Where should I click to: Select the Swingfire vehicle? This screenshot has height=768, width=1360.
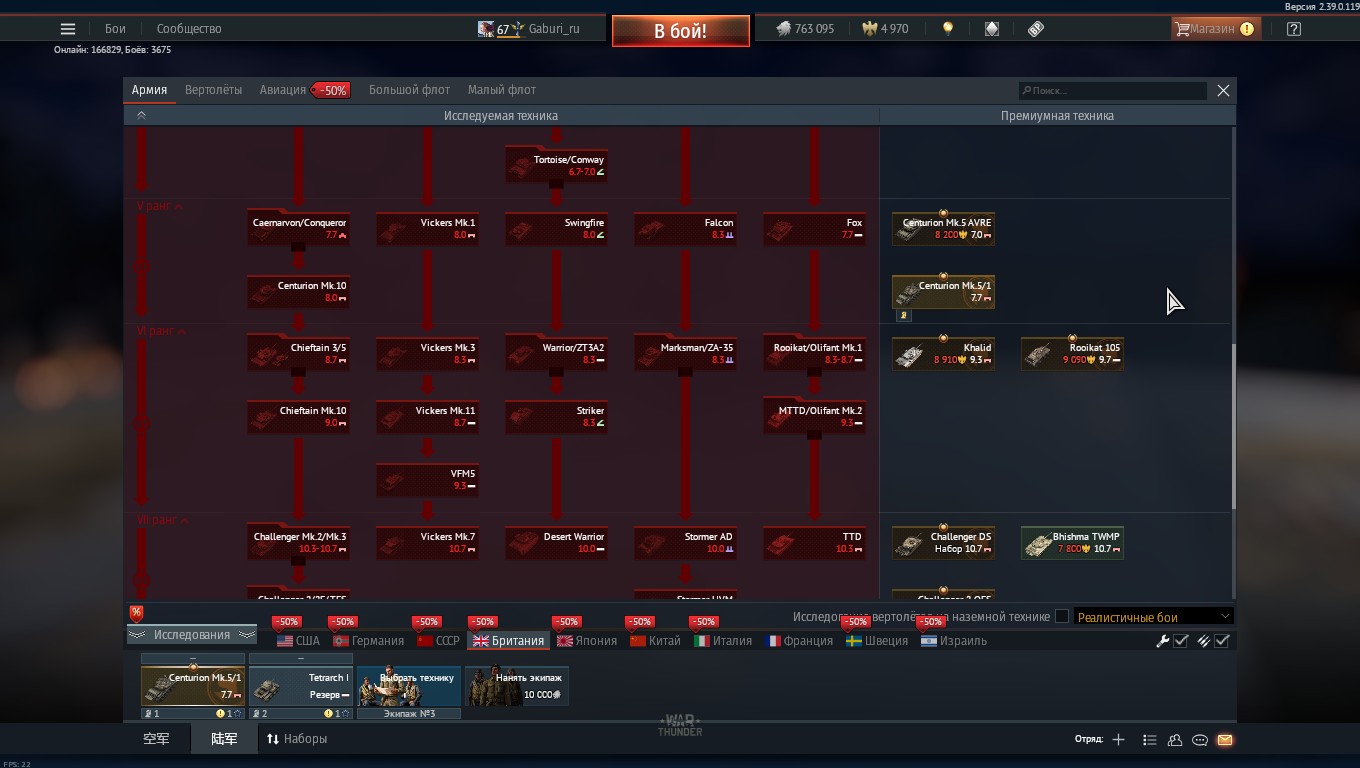556,228
